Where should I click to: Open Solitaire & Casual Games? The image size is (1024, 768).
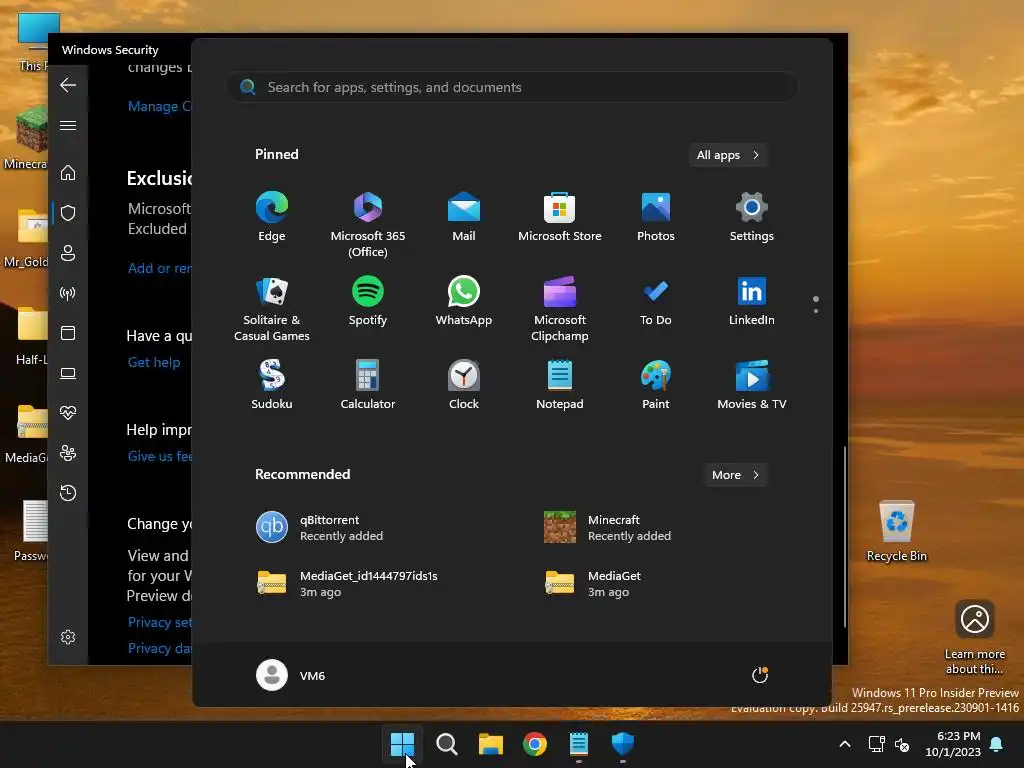[272, 309]
